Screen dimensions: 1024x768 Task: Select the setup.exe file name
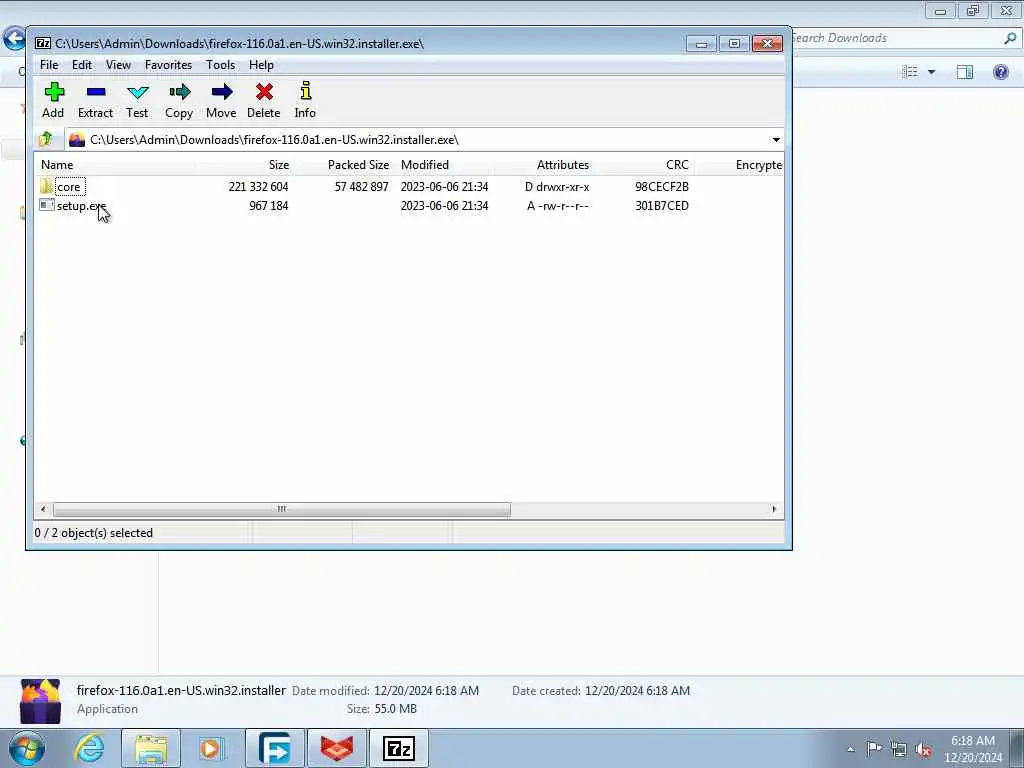pyautogui.click(x=81, y=206)
